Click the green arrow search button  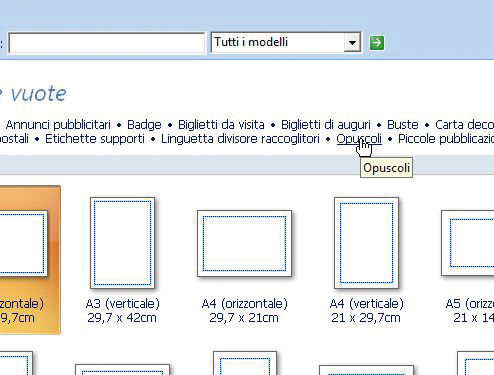point(377,43)
